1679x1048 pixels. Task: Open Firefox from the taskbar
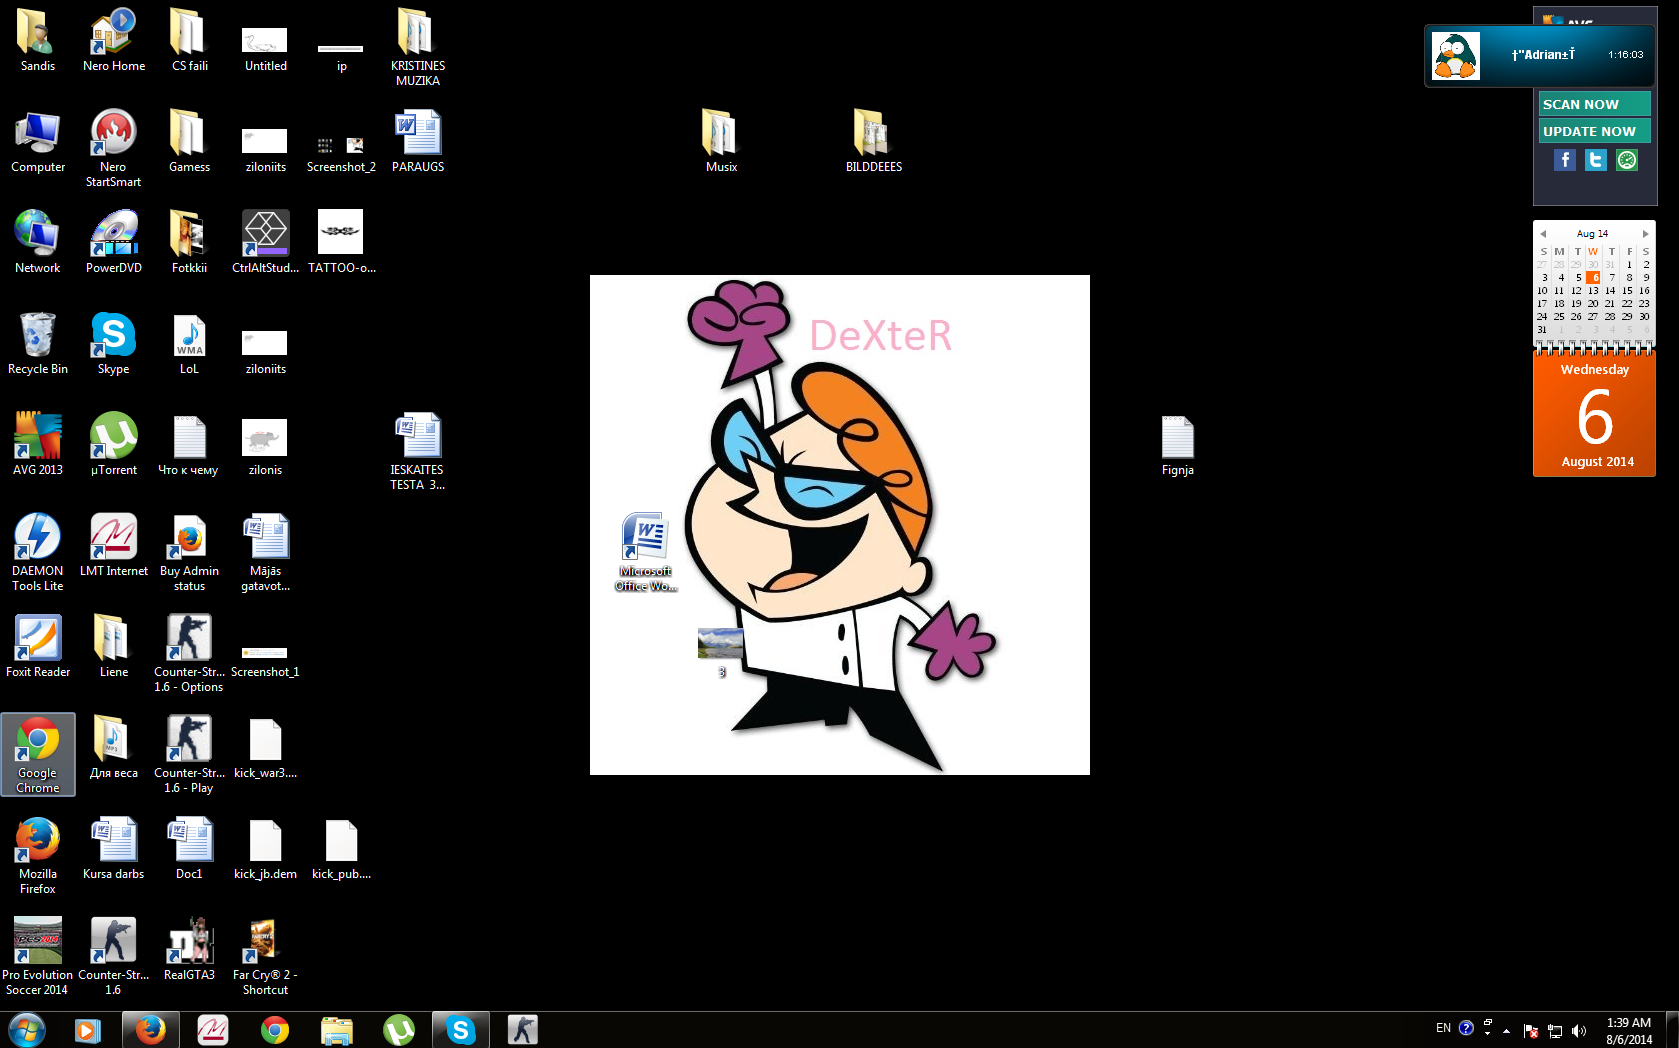[x=150, y=1029]
